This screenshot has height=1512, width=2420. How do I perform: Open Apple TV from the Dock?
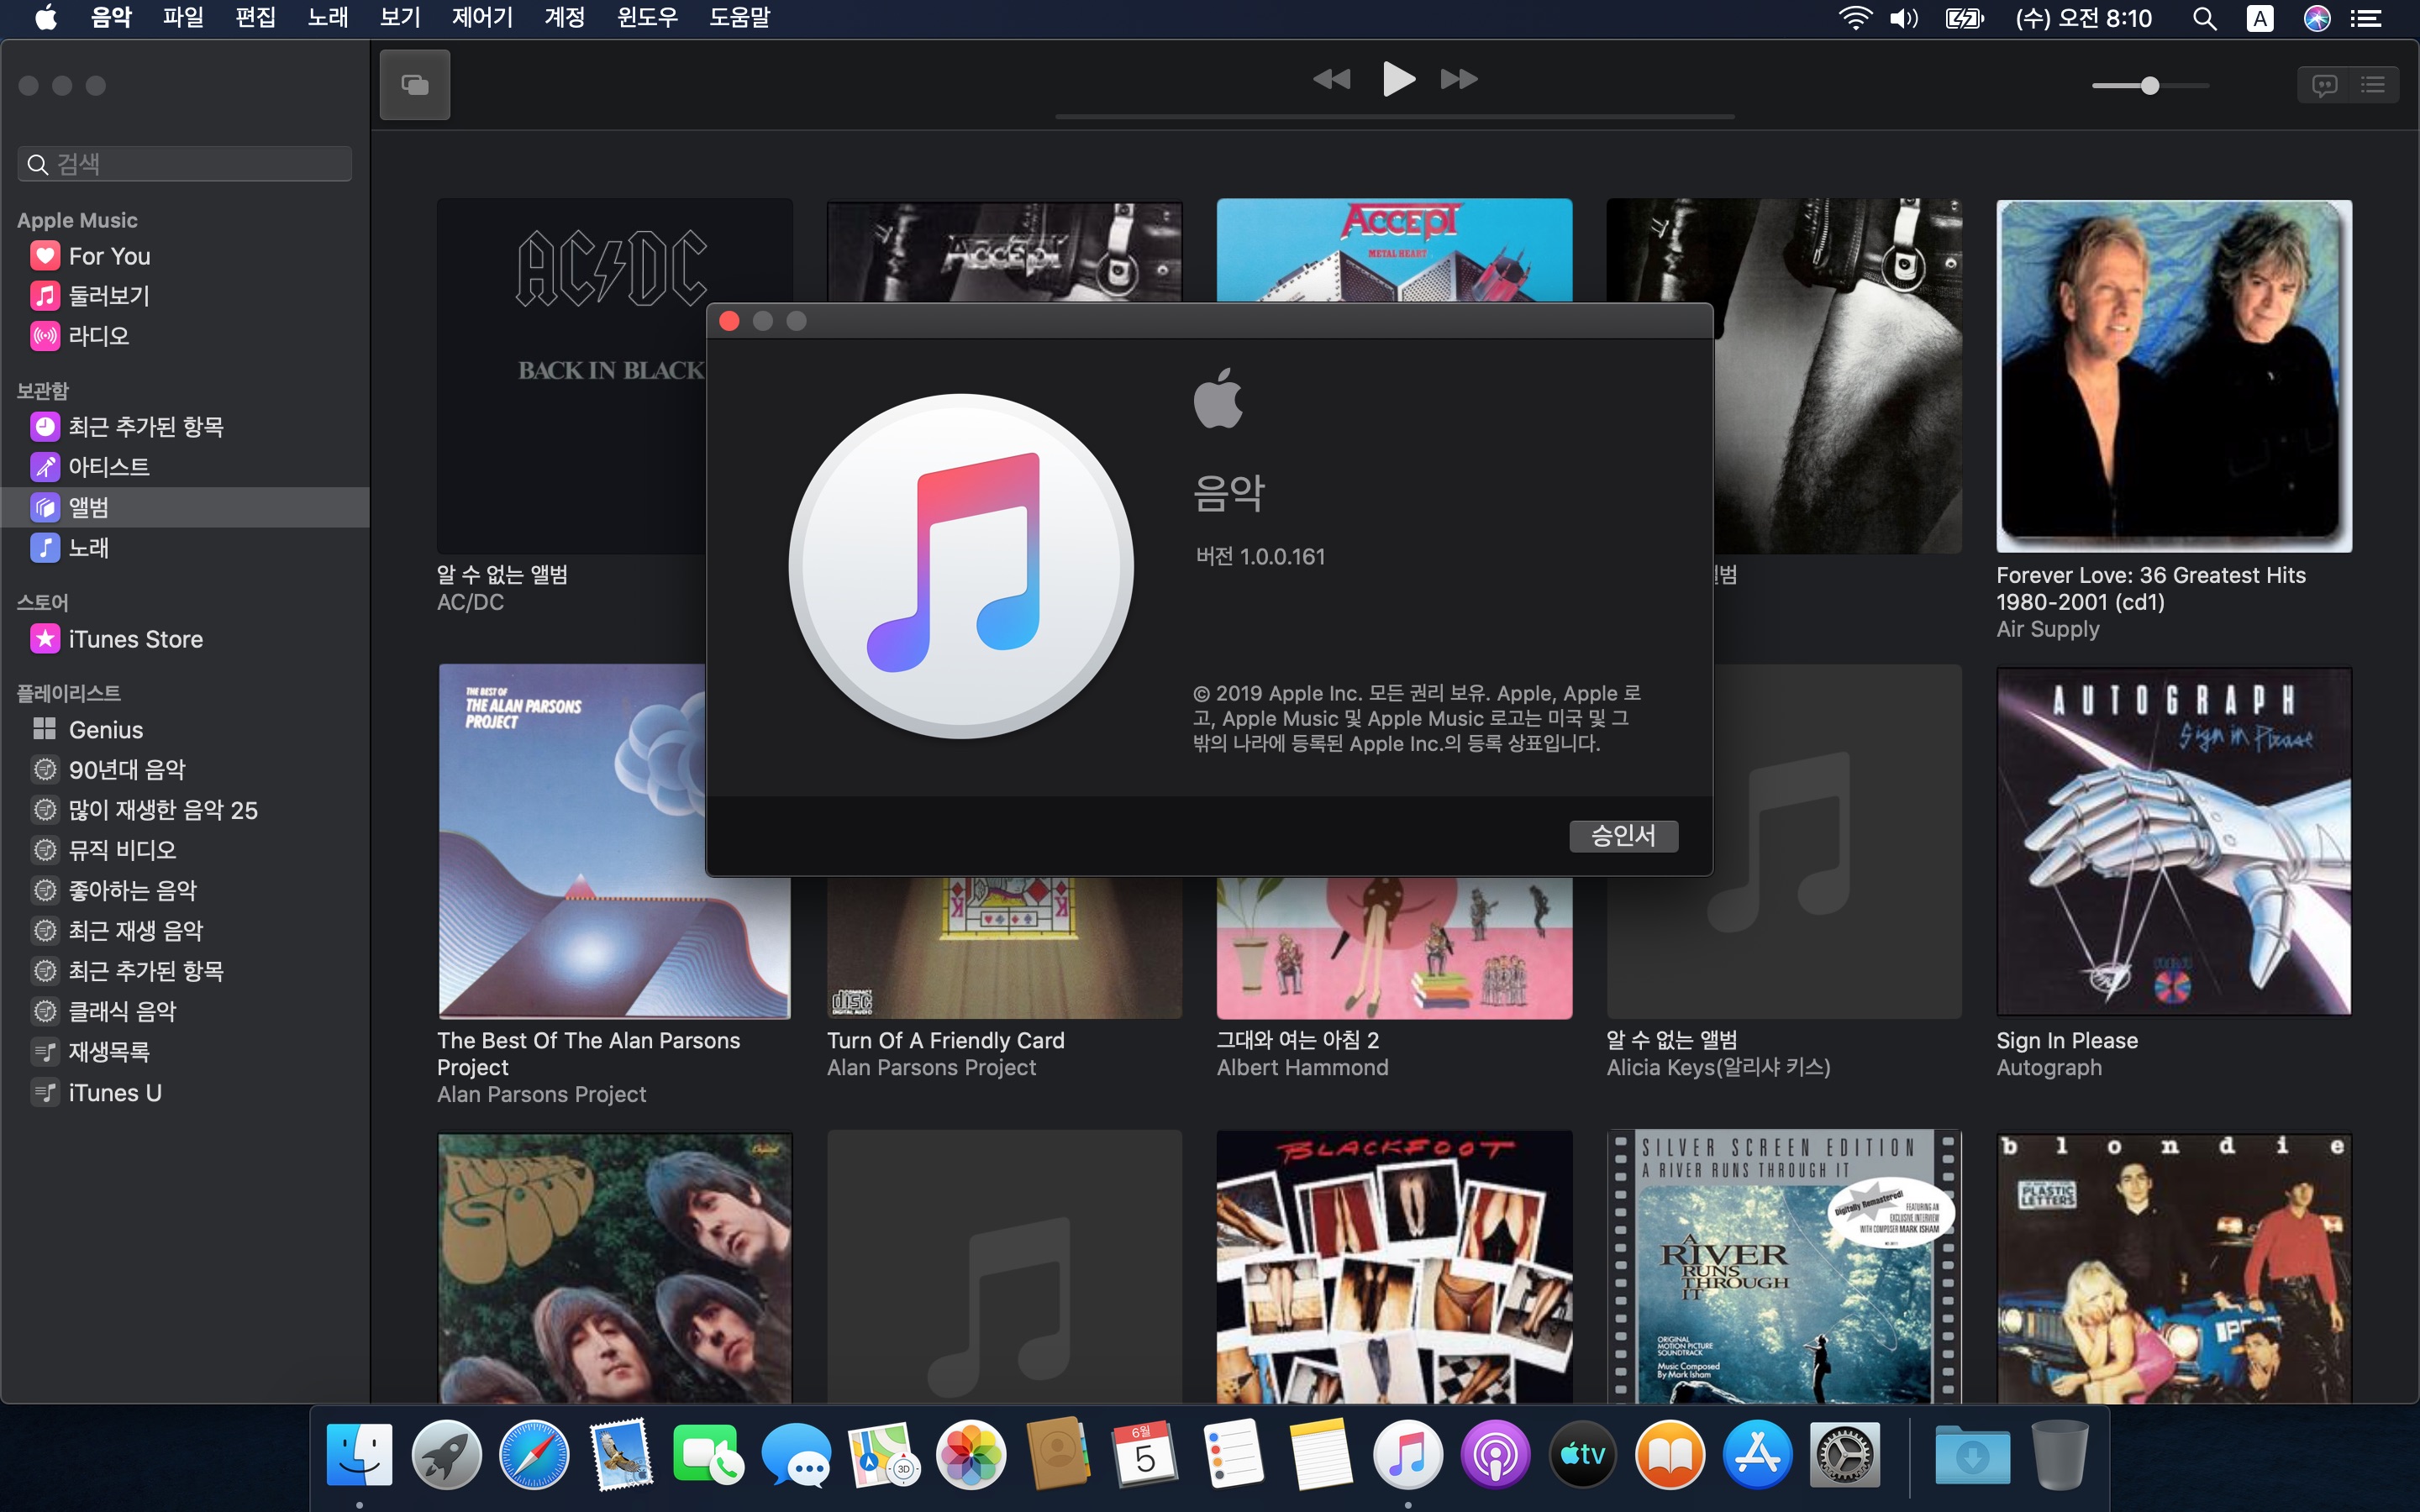point(1582,1455)
